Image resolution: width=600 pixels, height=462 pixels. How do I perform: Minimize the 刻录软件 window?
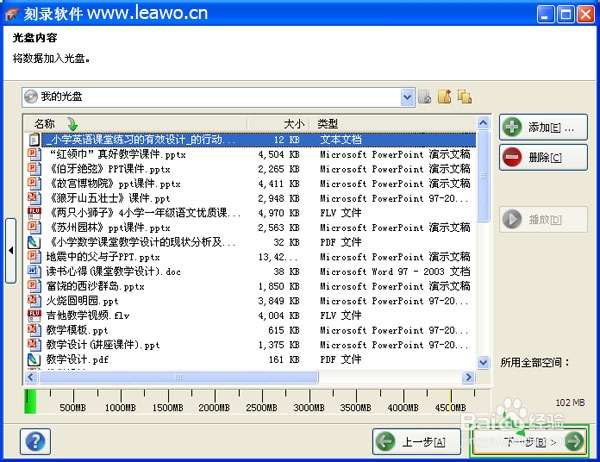pos(546,15)
